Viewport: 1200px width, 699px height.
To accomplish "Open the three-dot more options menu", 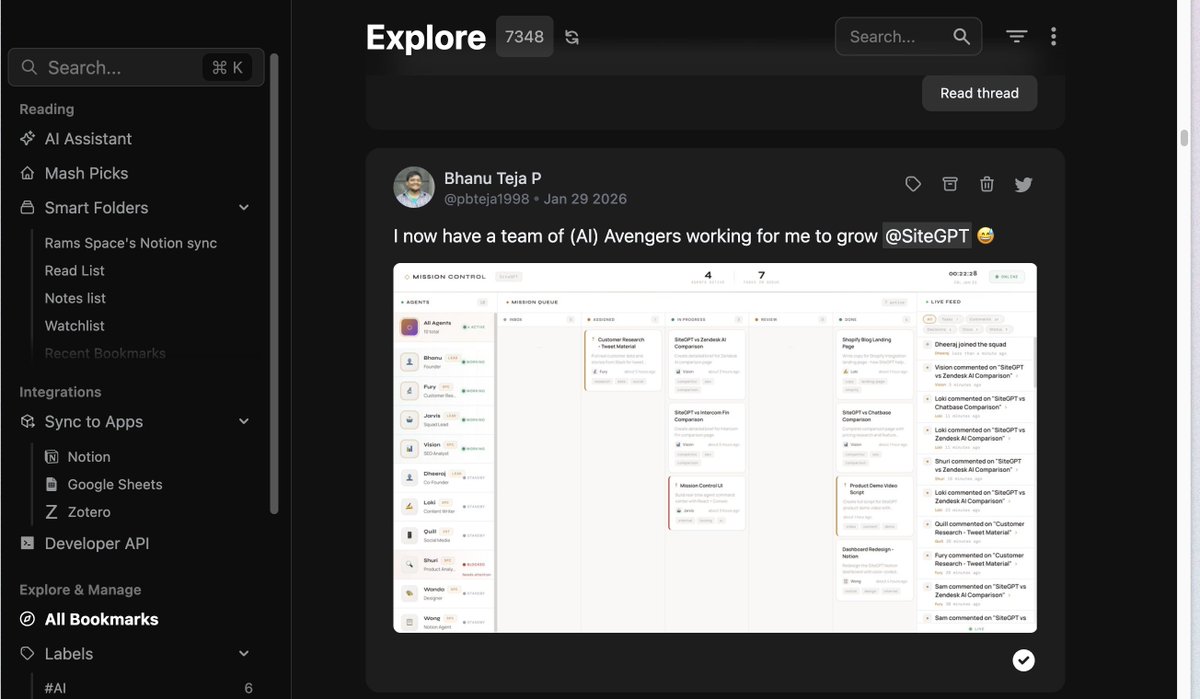I will point(1053,37).
